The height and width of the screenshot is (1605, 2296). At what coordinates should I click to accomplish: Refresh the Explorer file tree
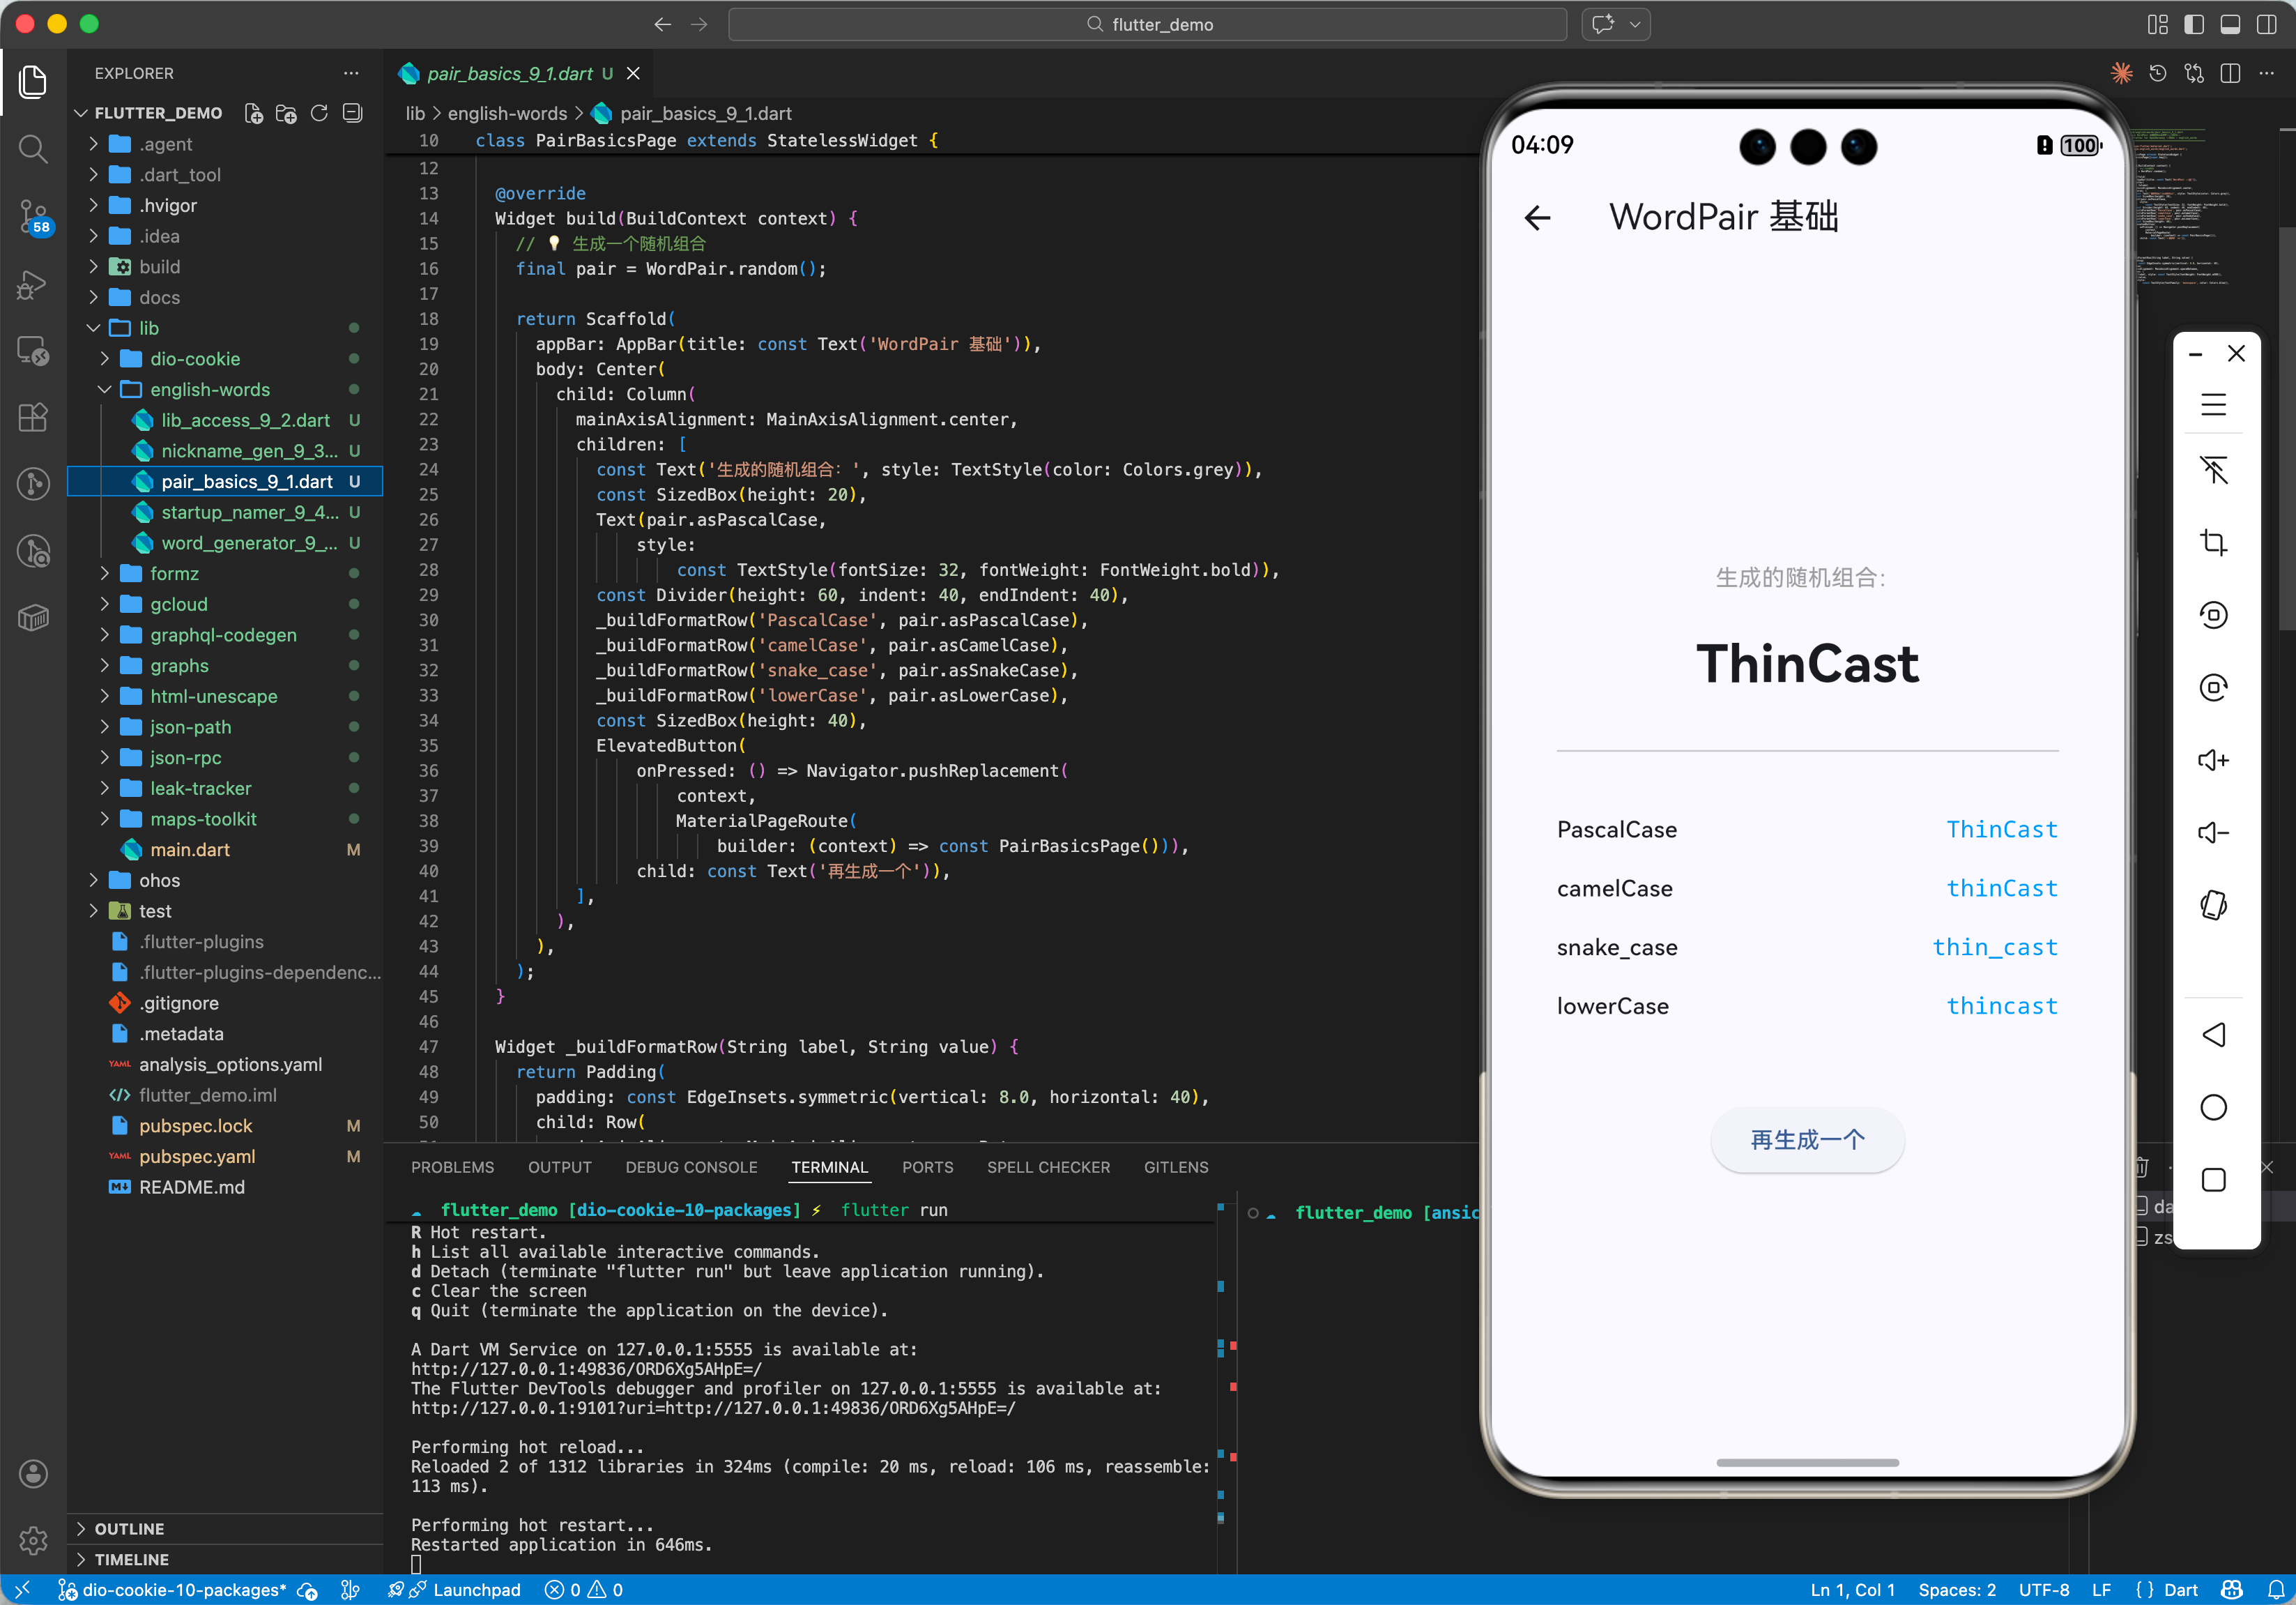pos(319,113)
